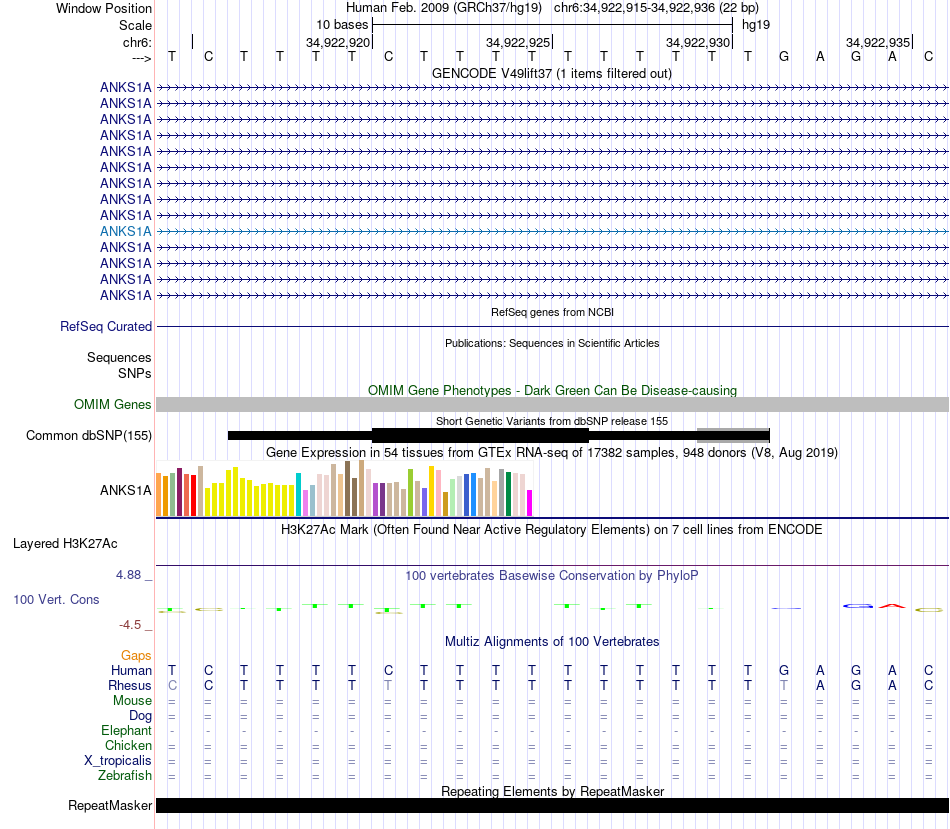The image size is (950, 829).
Task: Click the red A glyph in the conservation track
Action: click(x=892, y=605)
